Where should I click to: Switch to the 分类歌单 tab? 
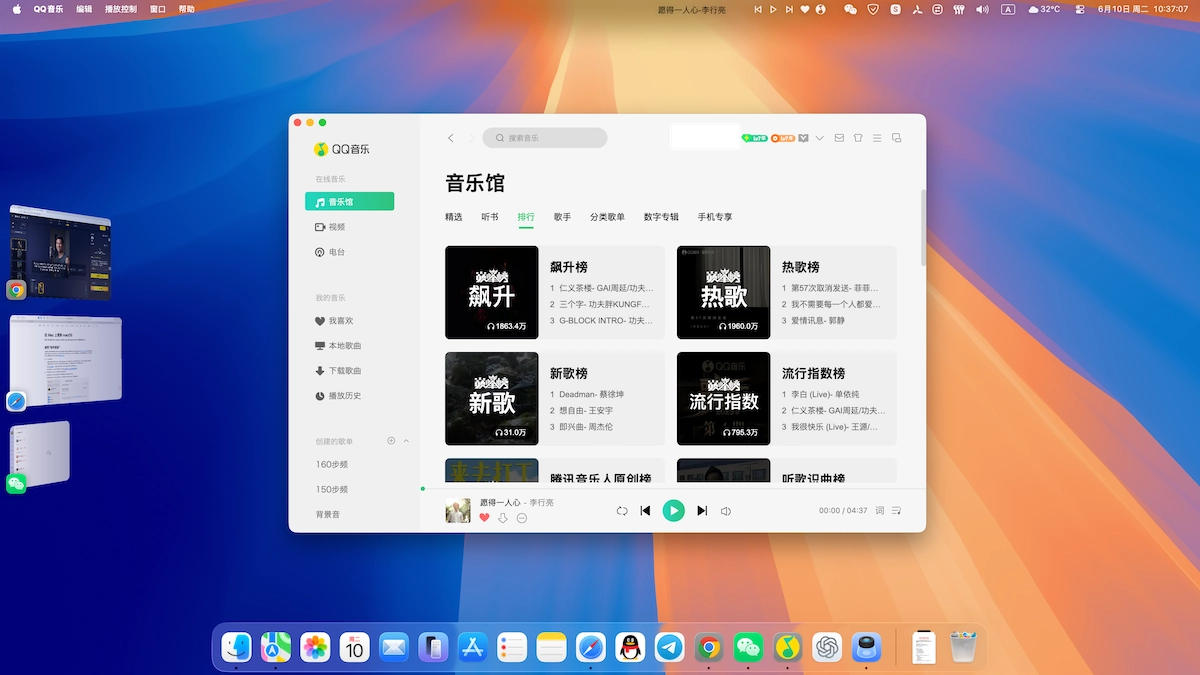pos(607,217)
